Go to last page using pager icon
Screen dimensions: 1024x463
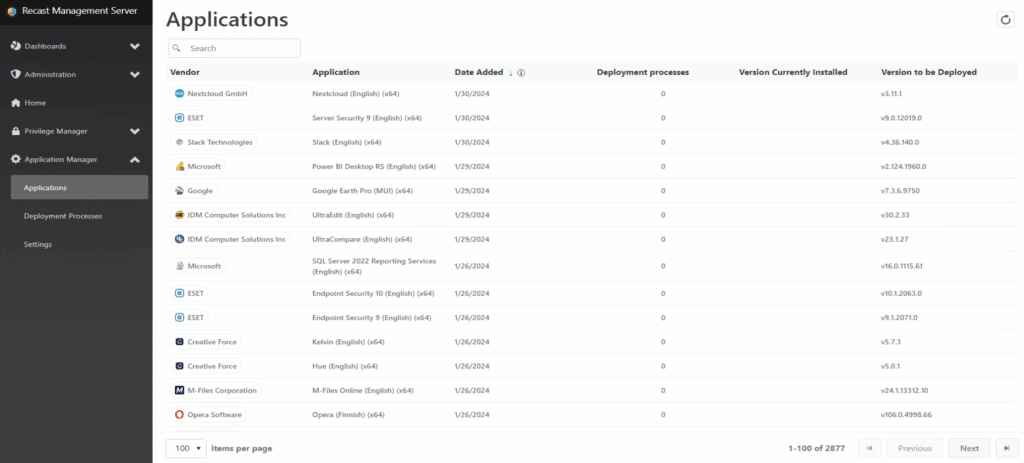[x=1006, y=448]
